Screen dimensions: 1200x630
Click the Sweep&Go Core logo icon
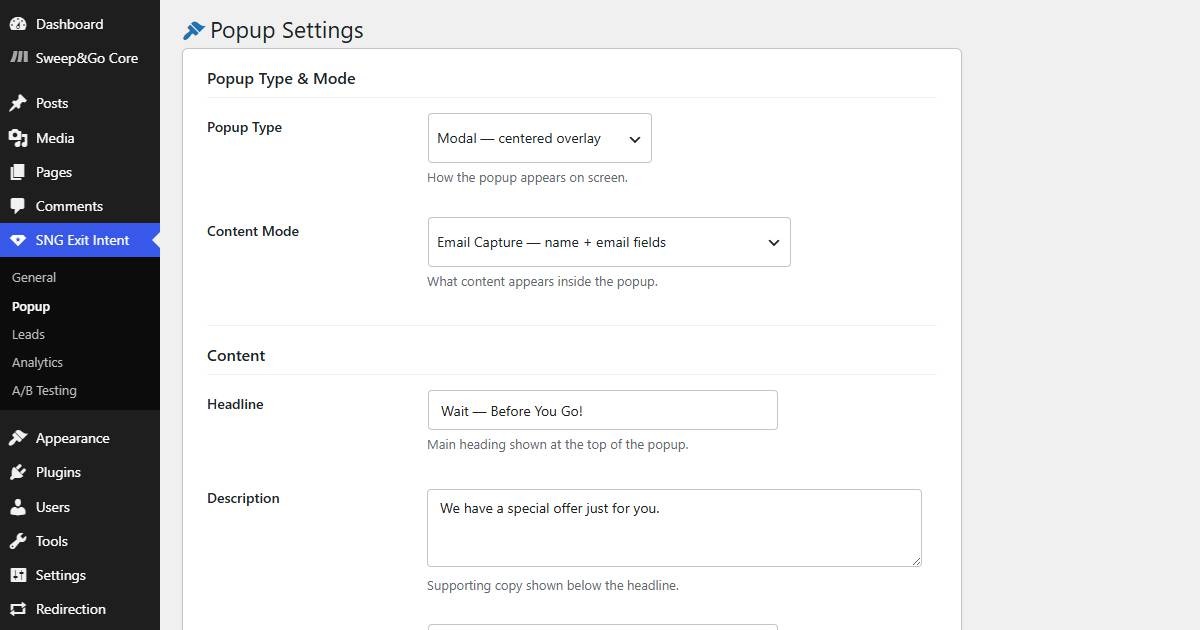(x=18, y=58)
